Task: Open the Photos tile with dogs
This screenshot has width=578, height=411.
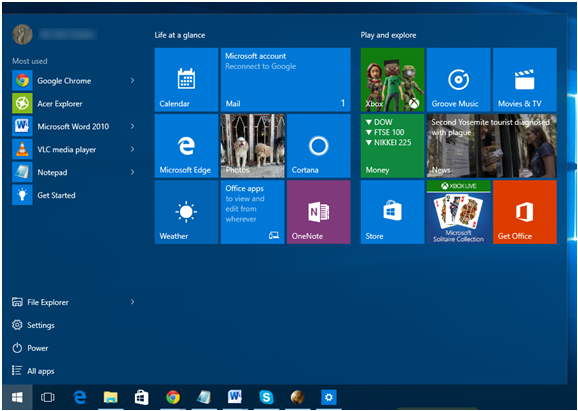Action: click(253, 146)
